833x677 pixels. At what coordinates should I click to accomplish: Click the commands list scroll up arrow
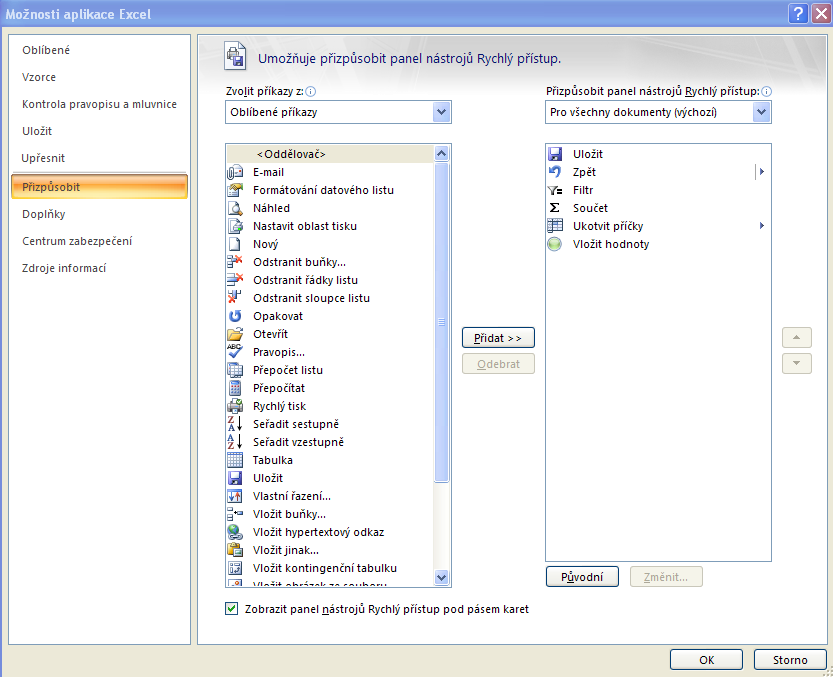[x=441, y=154]
